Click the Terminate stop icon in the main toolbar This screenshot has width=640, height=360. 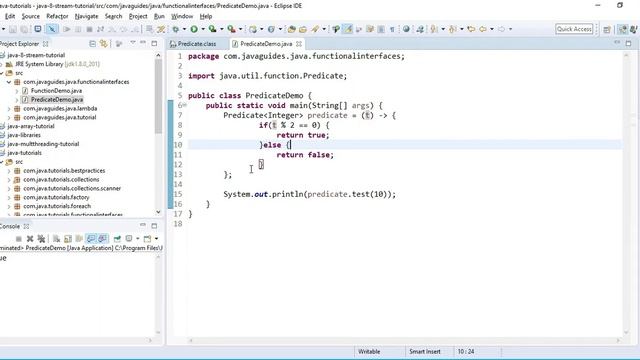click(89, 29)
